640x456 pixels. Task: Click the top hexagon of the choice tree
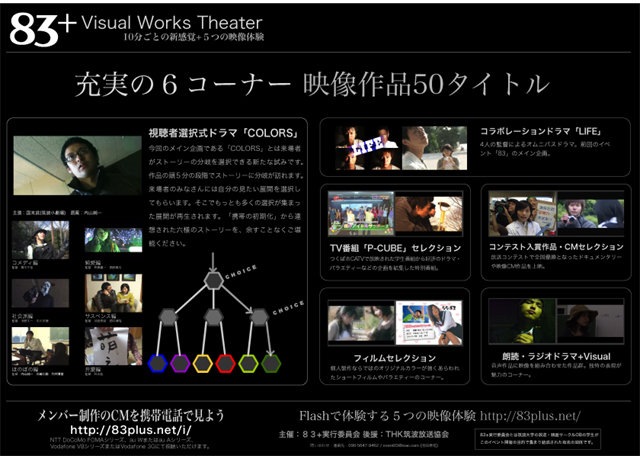click(213, 280)
